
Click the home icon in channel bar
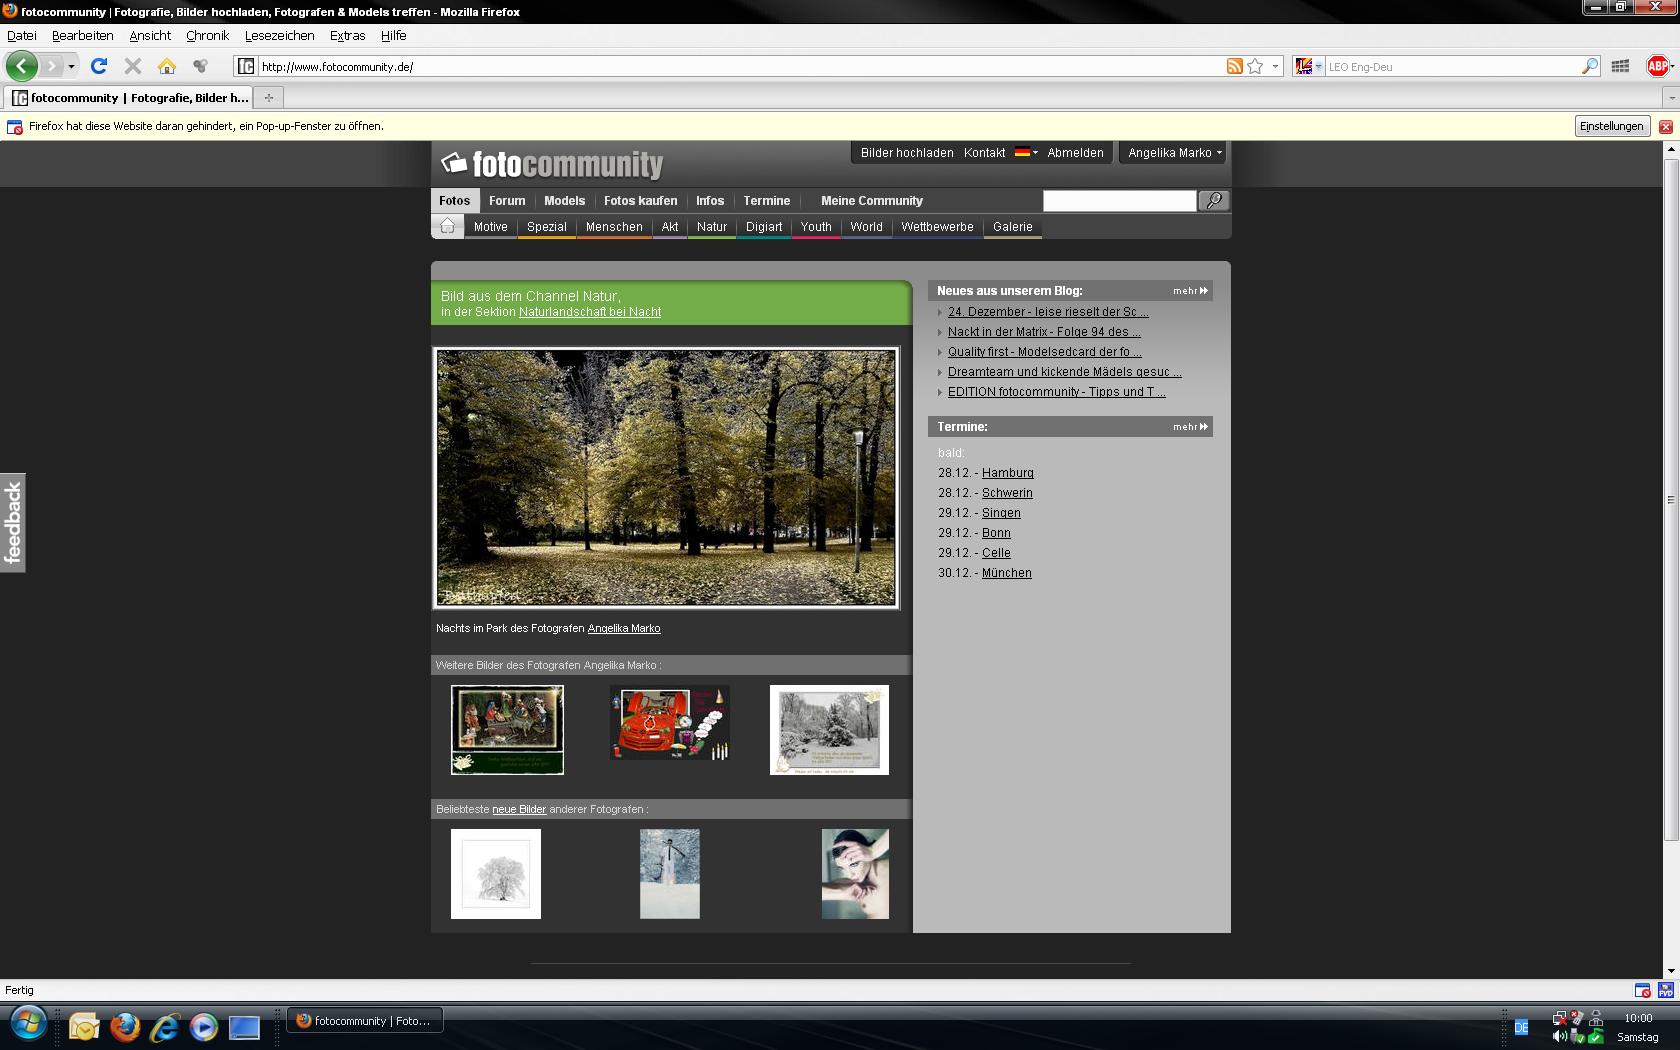tap(447, 226)
